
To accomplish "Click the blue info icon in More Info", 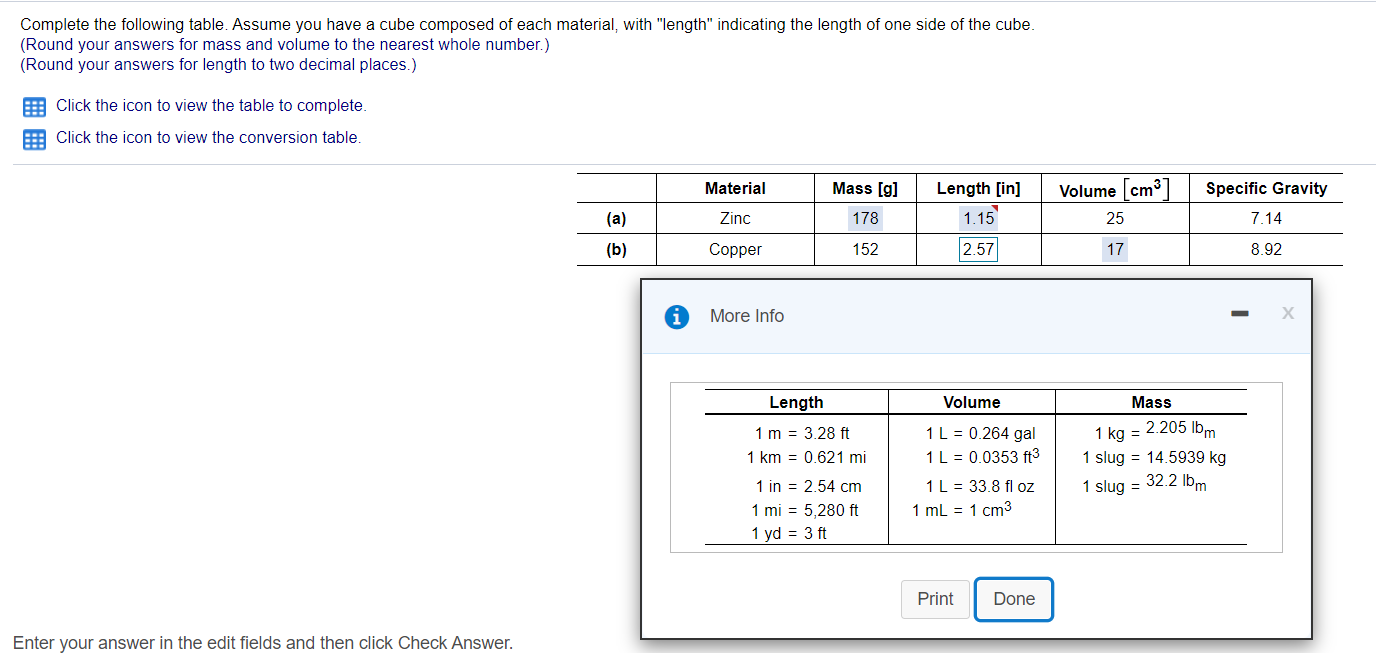I will (677, 317).
